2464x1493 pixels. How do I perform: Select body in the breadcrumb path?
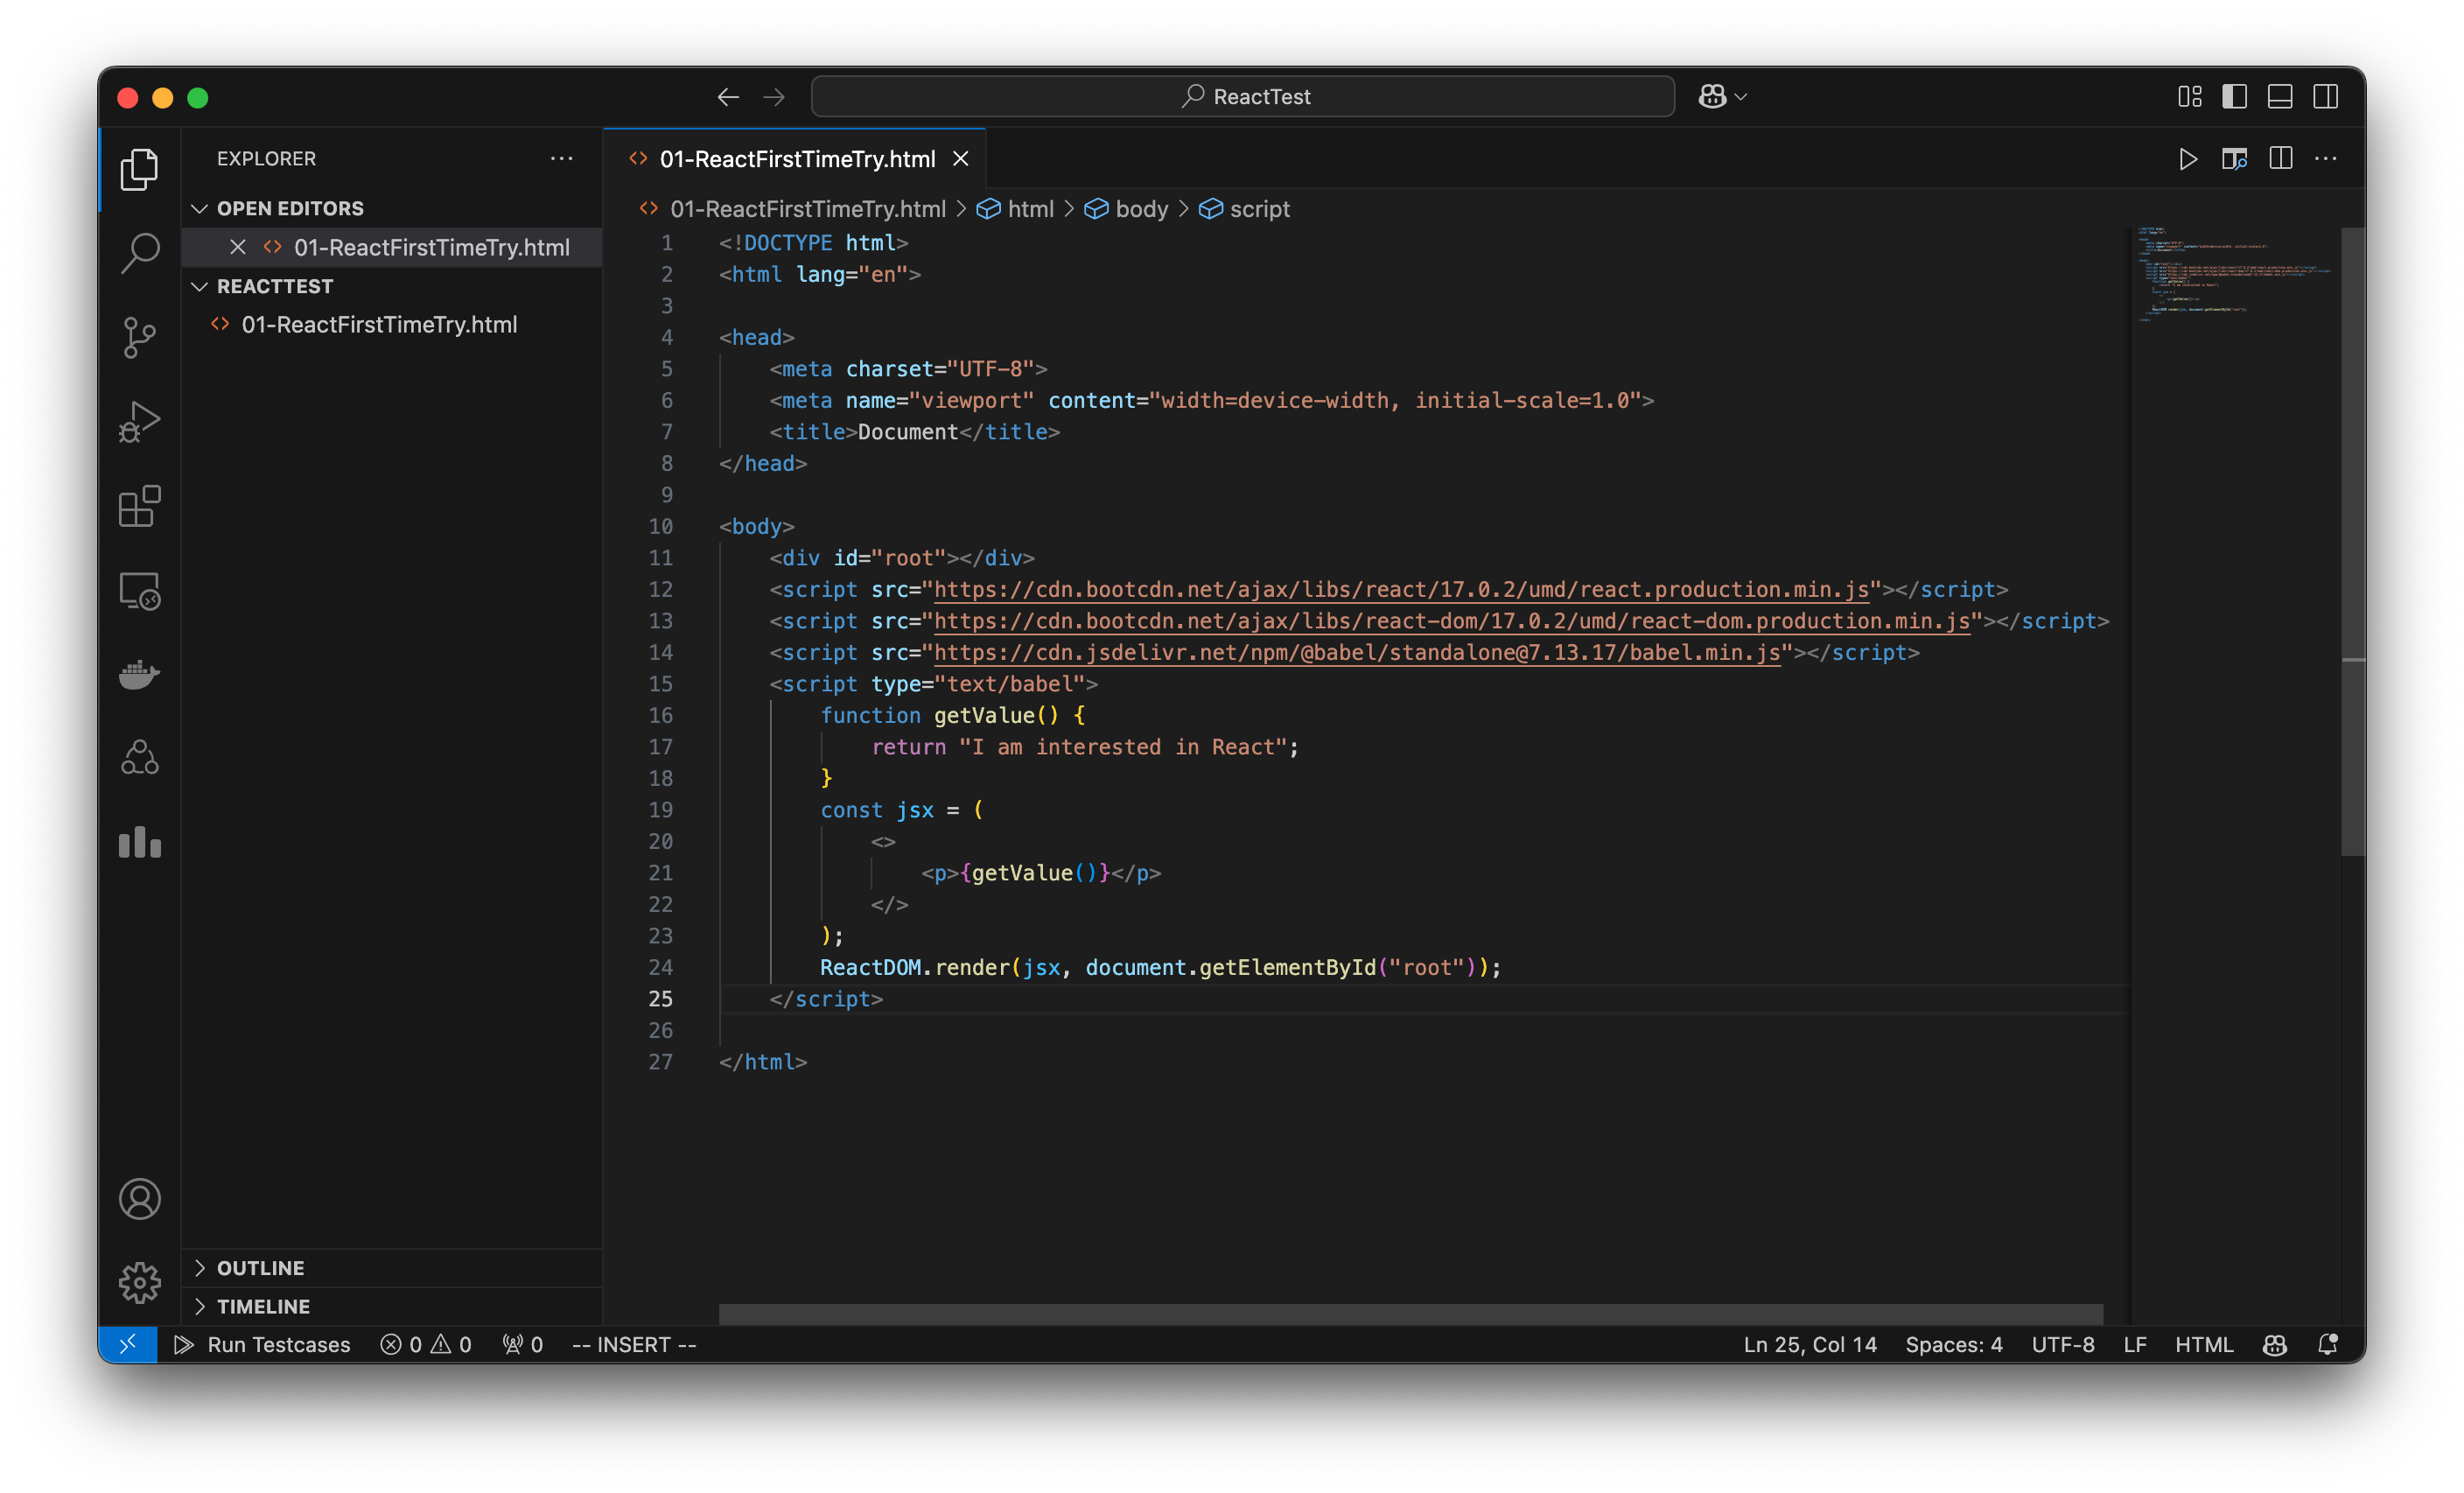coord(1143,209)
